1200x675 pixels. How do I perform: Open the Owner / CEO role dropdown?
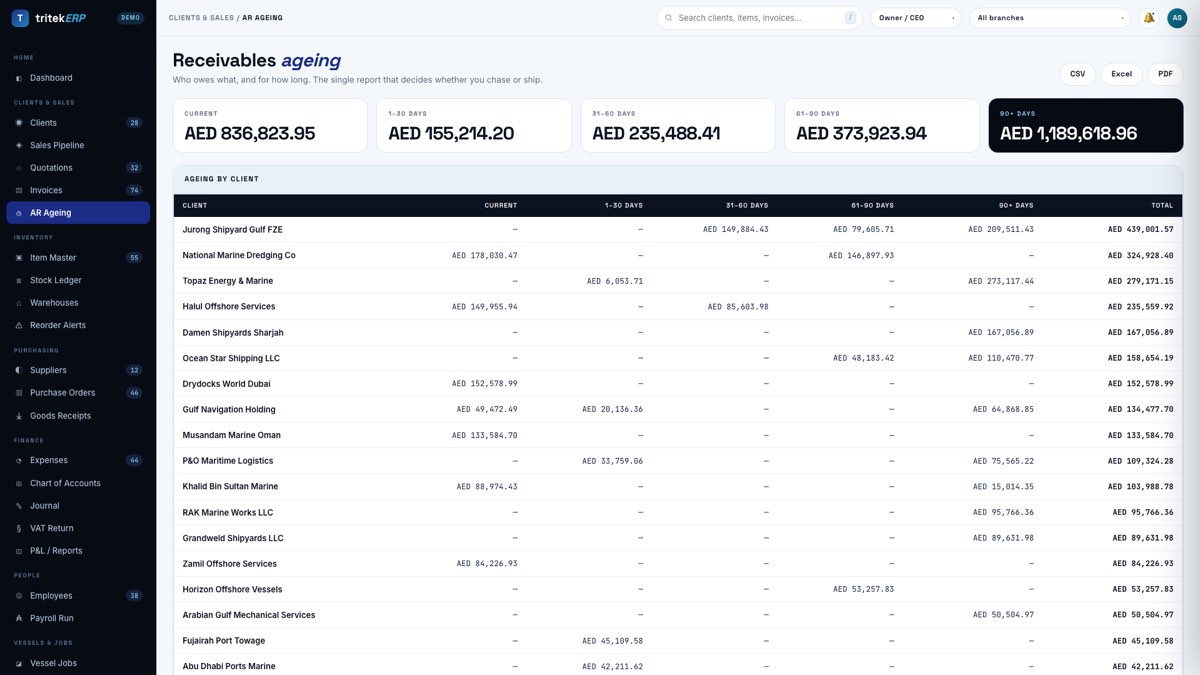pyautogui.click(x=916, y=18)
